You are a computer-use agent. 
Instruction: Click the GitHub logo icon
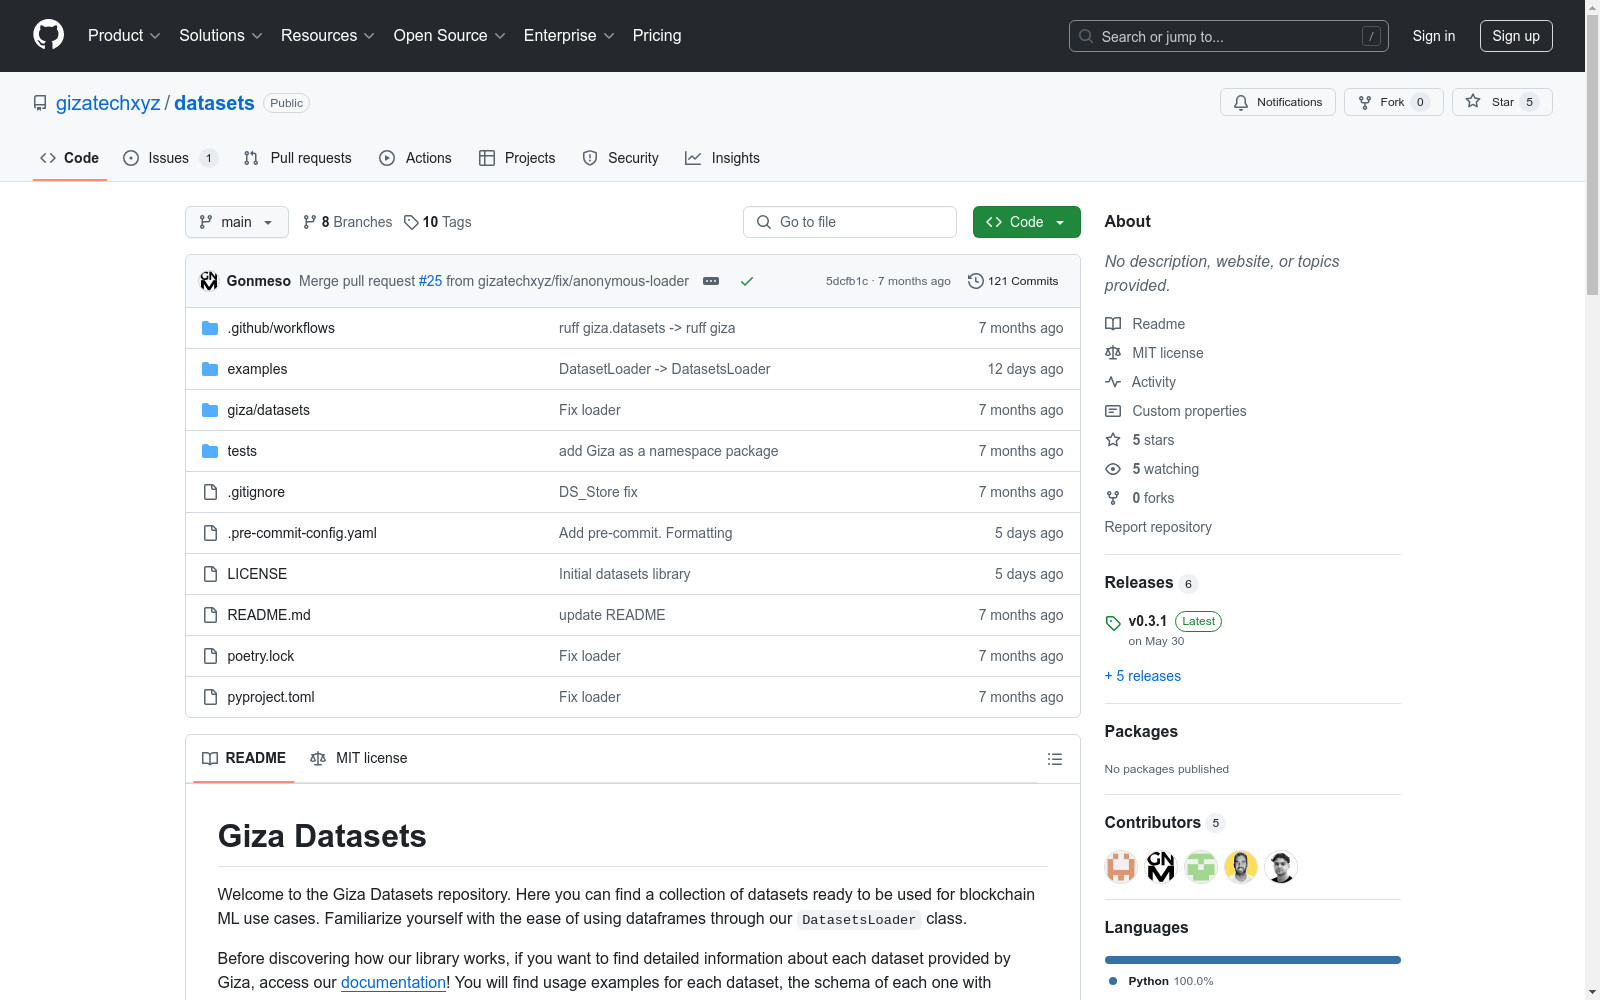[48, 35]
